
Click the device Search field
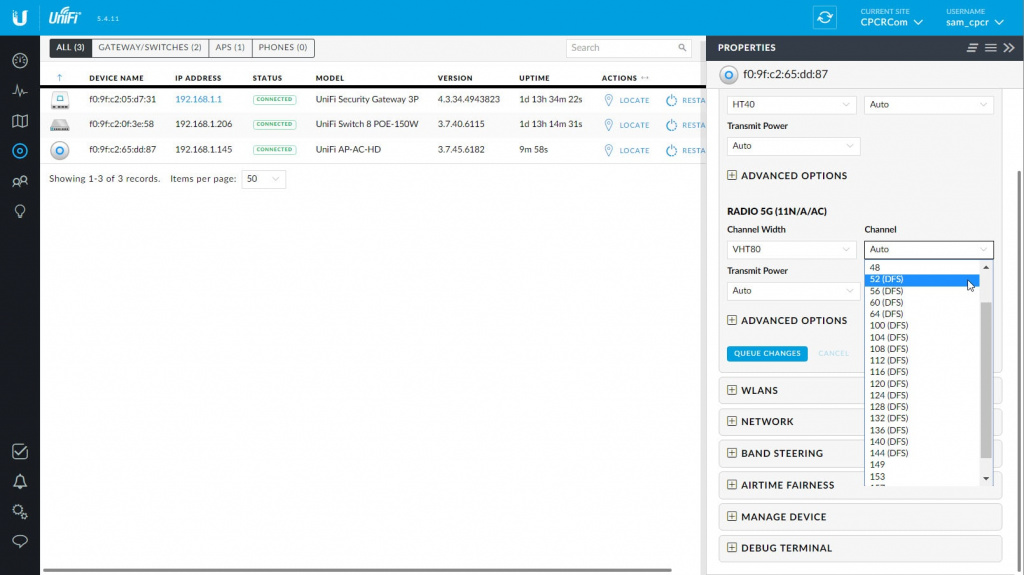(x=620, y=47)
